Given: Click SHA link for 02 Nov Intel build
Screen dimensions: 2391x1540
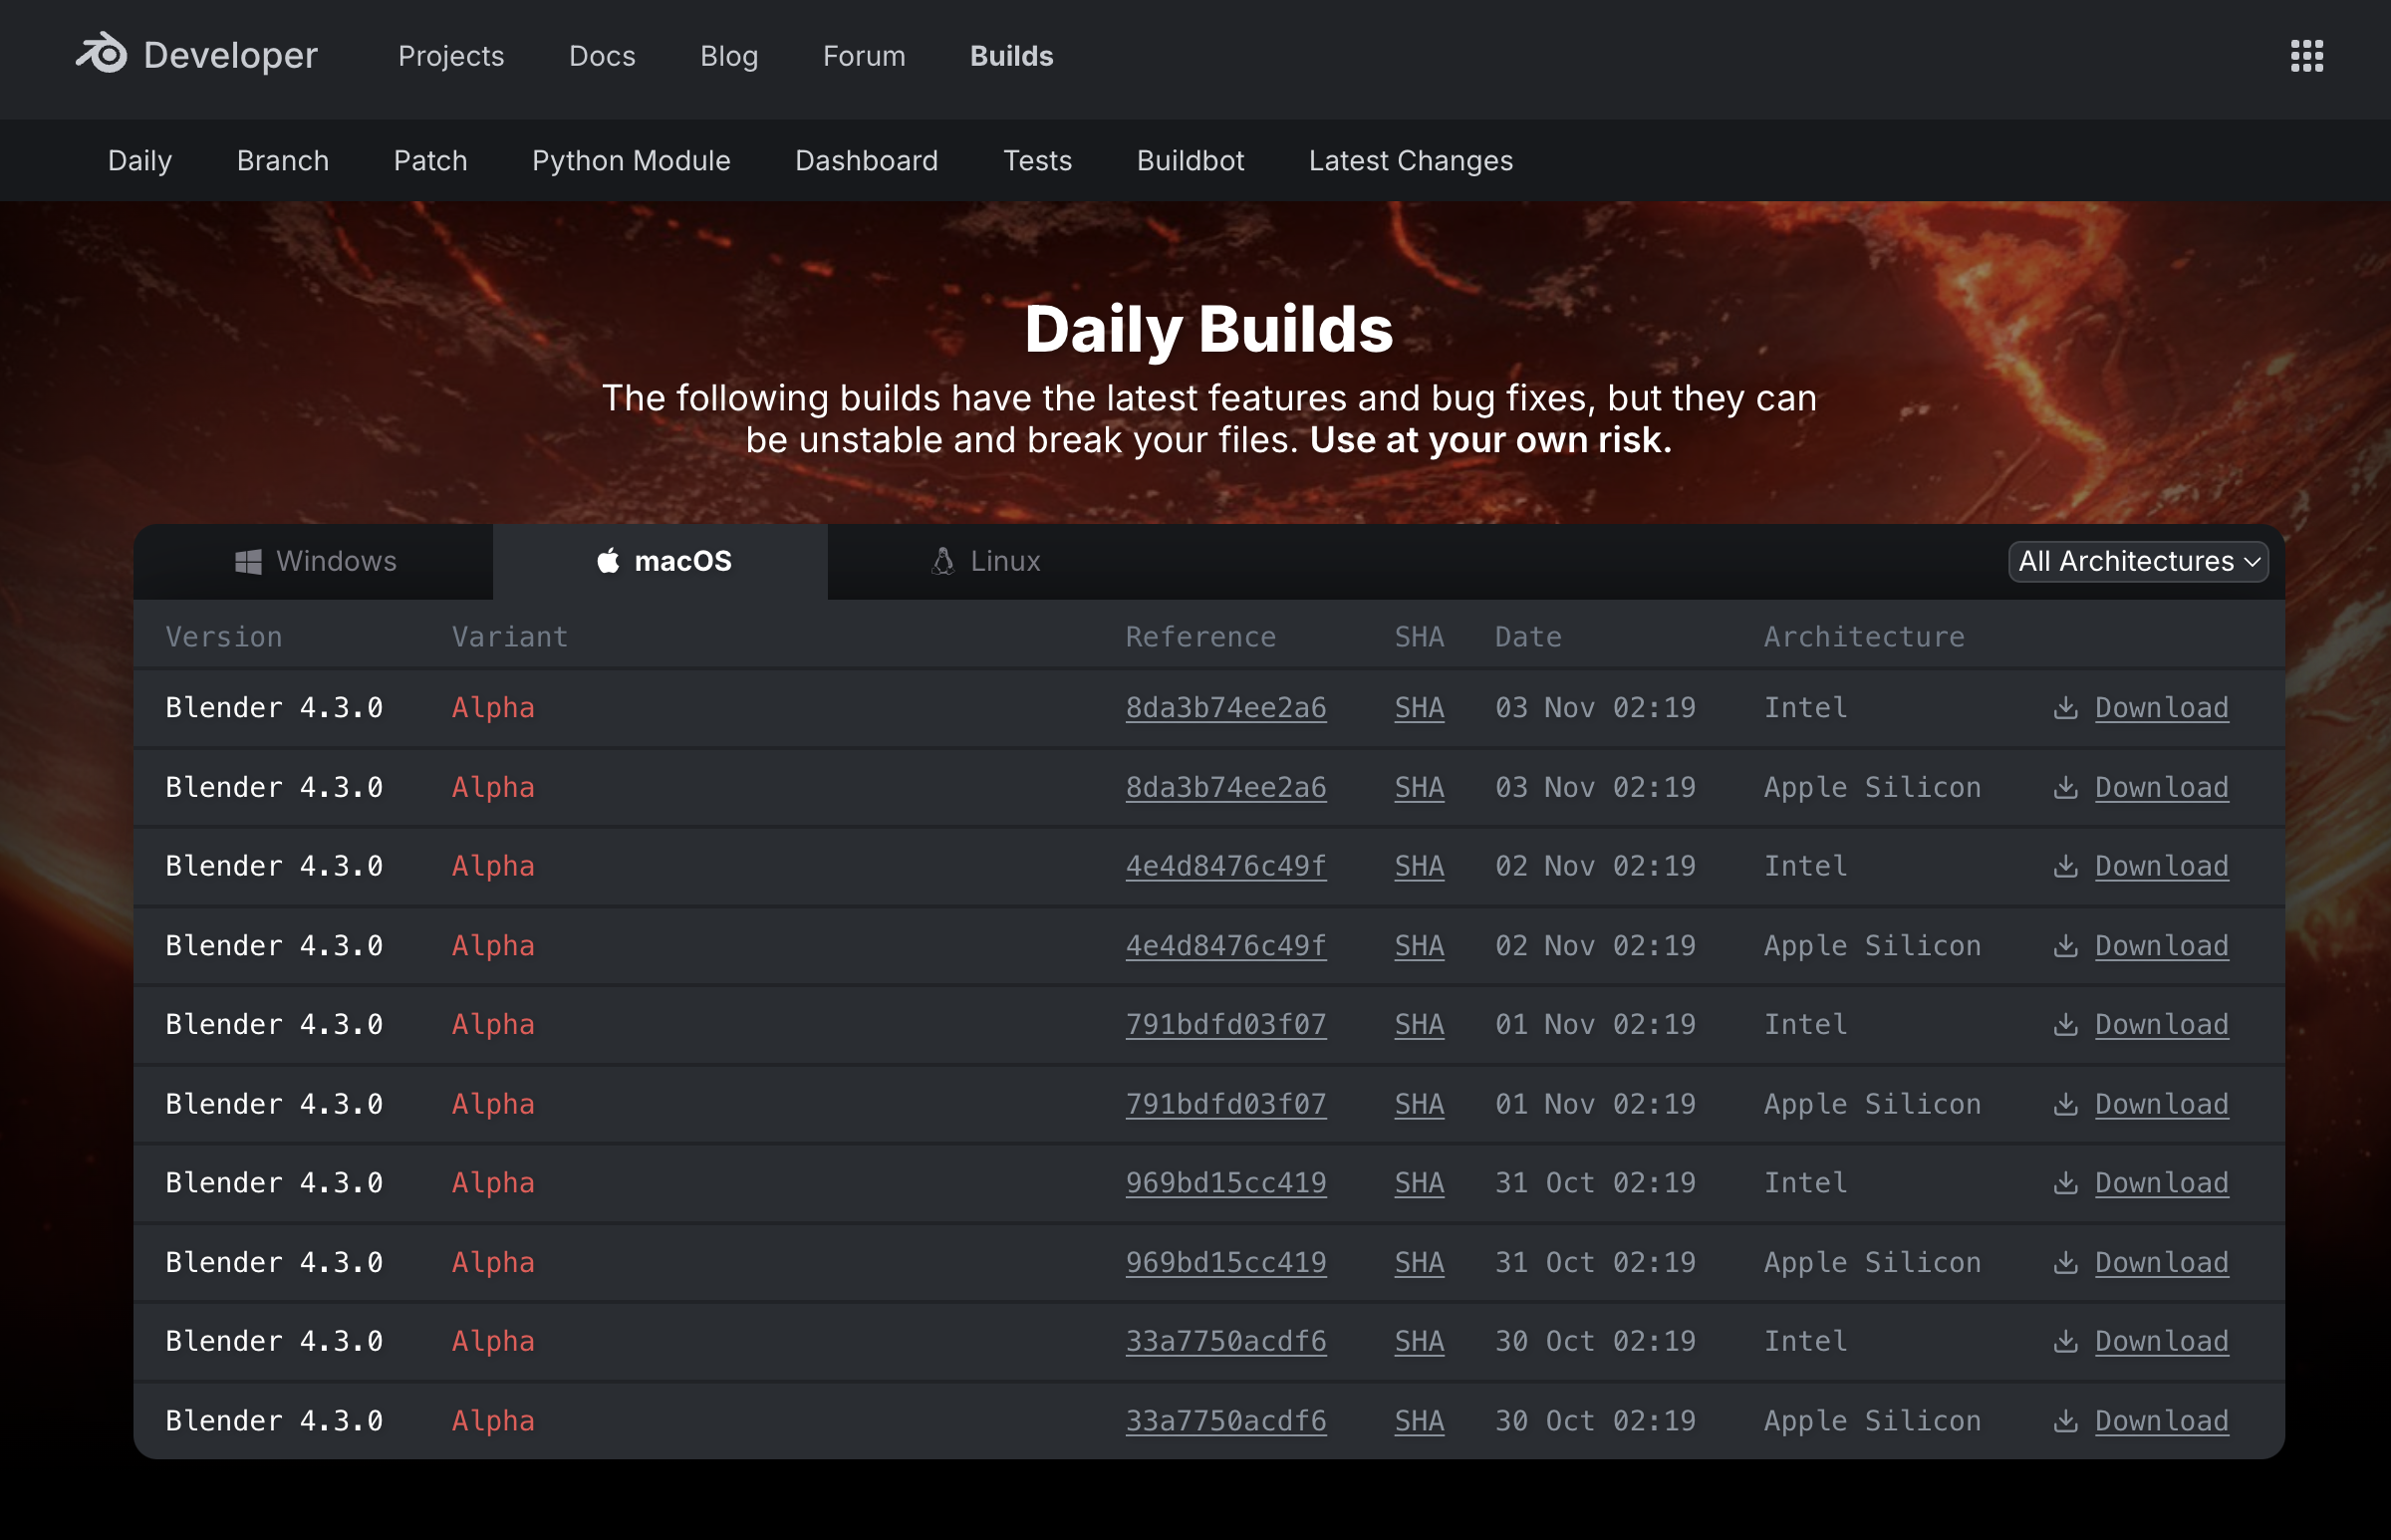Looking at the screenshot, I should [x=1419, y=867].
